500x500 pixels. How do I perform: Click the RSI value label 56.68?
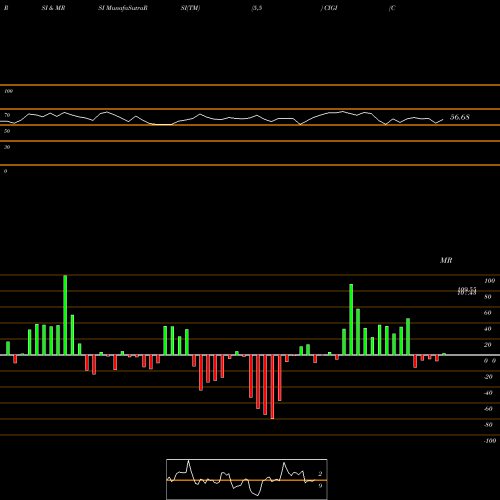460,117
